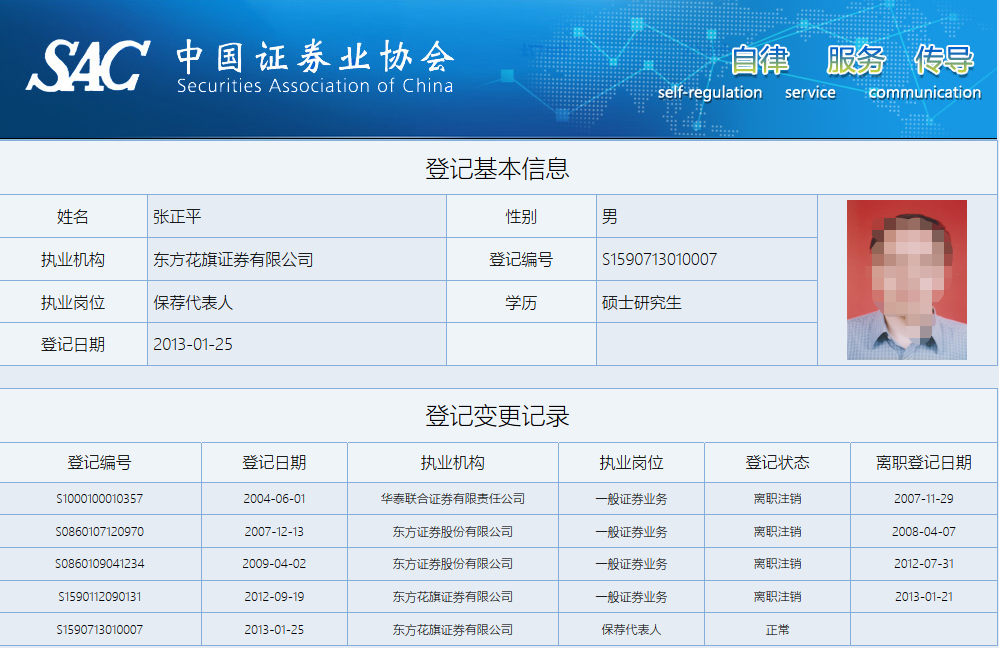Click 保荐代表人 in the last table row
The image size is (999, 648).
(631, 630)
